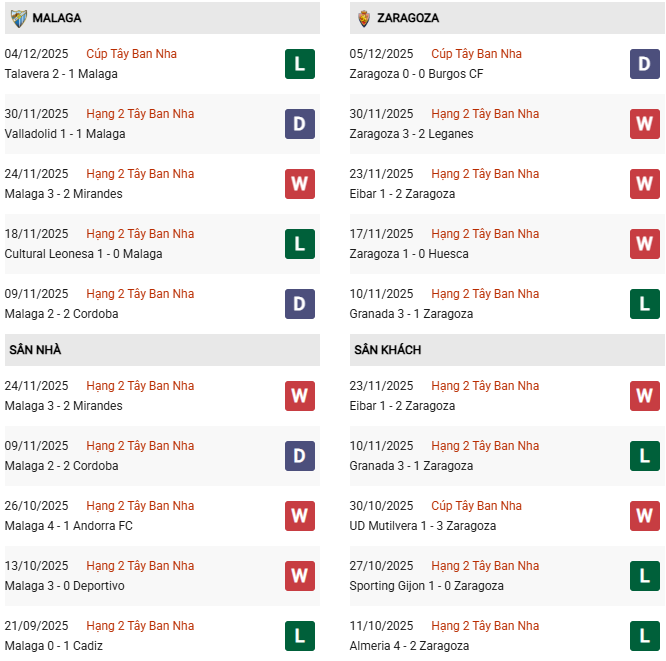The image size is (666, 661).
Task: Click the W badge for Zaragoza 3 - 2 Leganes
Action: click(644, 124)
